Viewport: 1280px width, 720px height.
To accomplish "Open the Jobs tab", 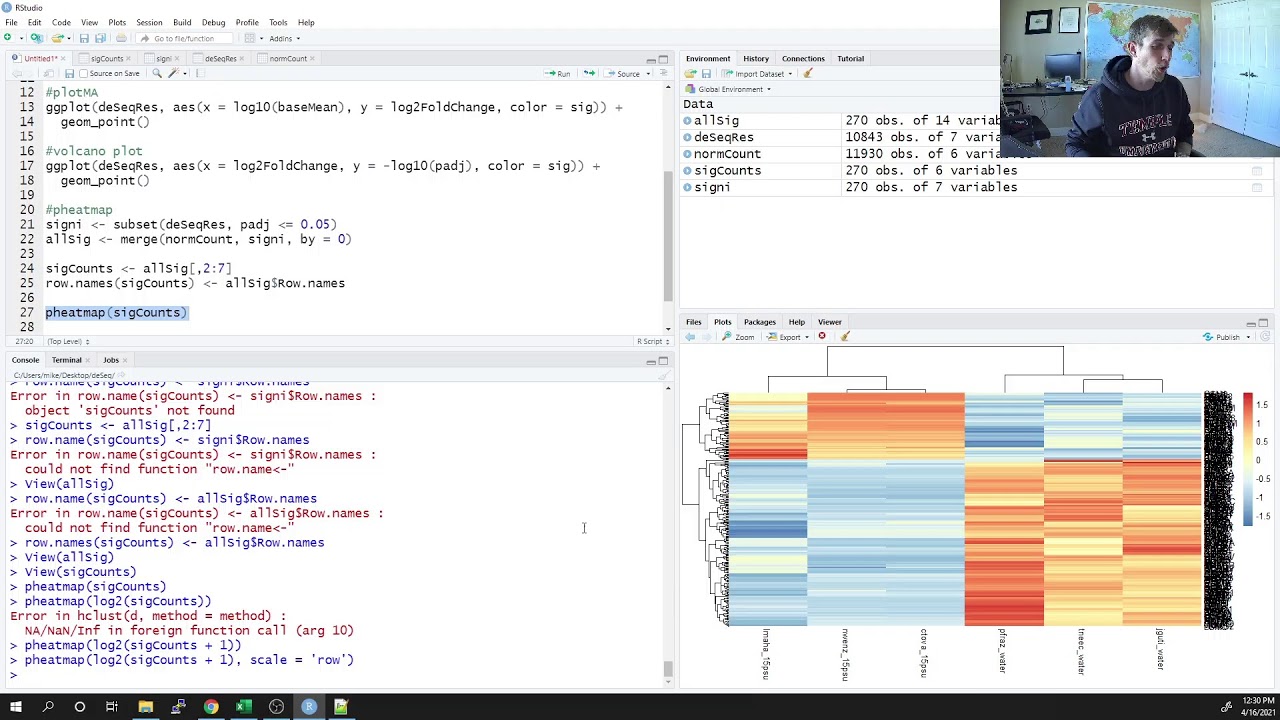I will [x=110, y=360].
